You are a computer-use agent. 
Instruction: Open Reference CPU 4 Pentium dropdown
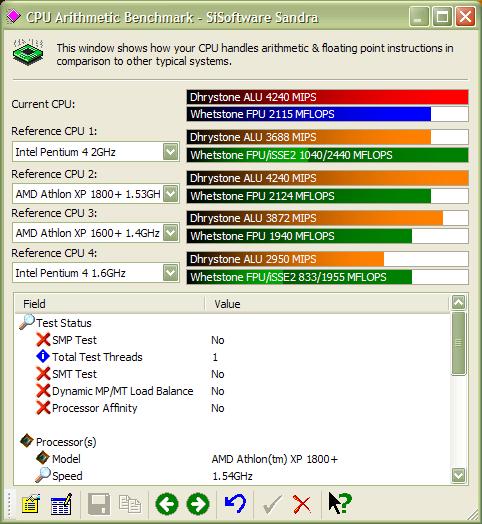[170, 273]
